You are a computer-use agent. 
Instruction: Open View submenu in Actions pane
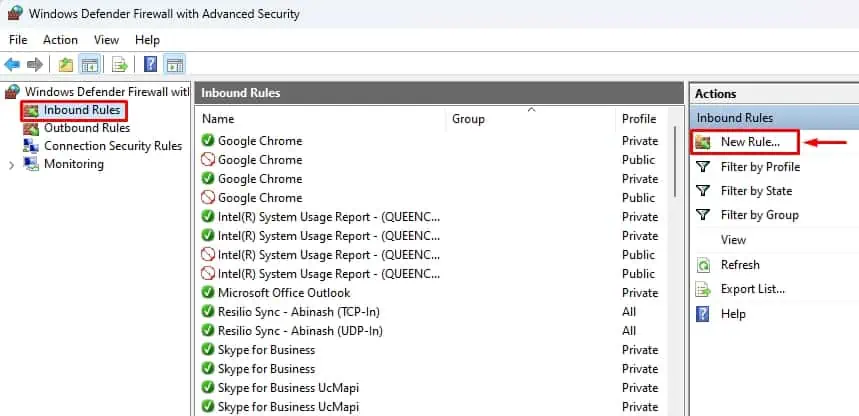tap(733, 240)
